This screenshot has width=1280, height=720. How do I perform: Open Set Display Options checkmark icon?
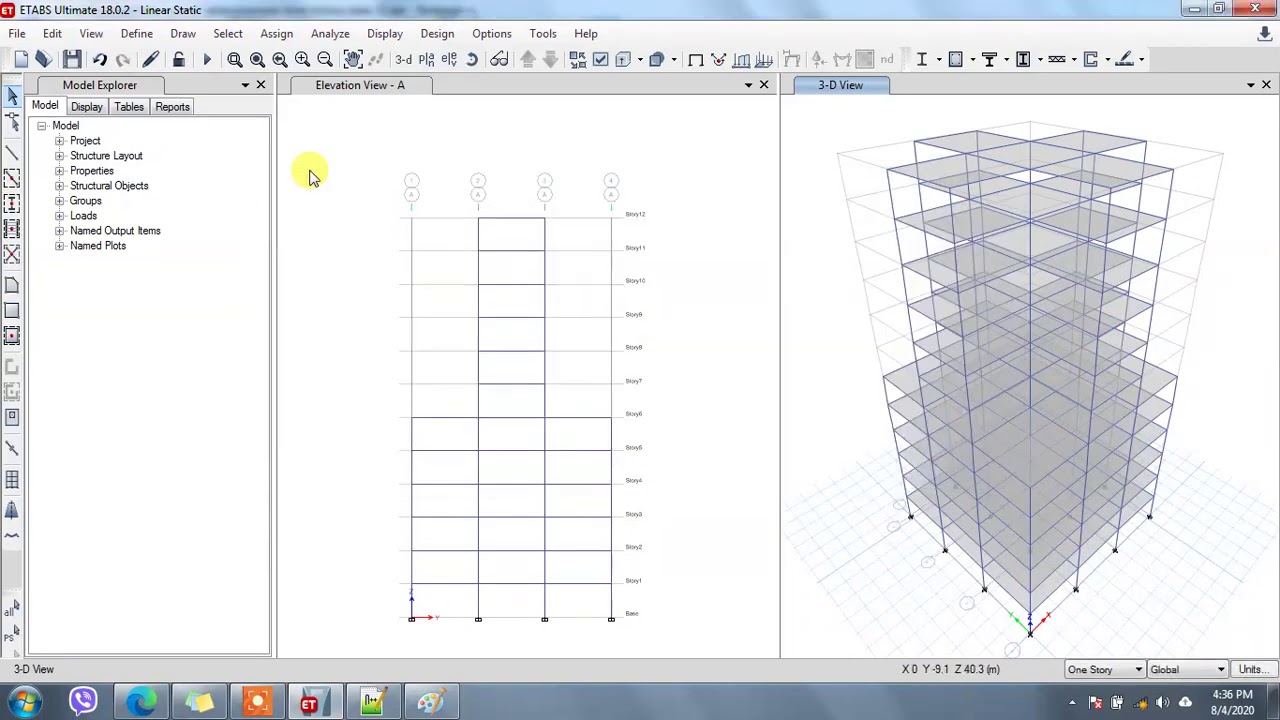pos(600,60)
